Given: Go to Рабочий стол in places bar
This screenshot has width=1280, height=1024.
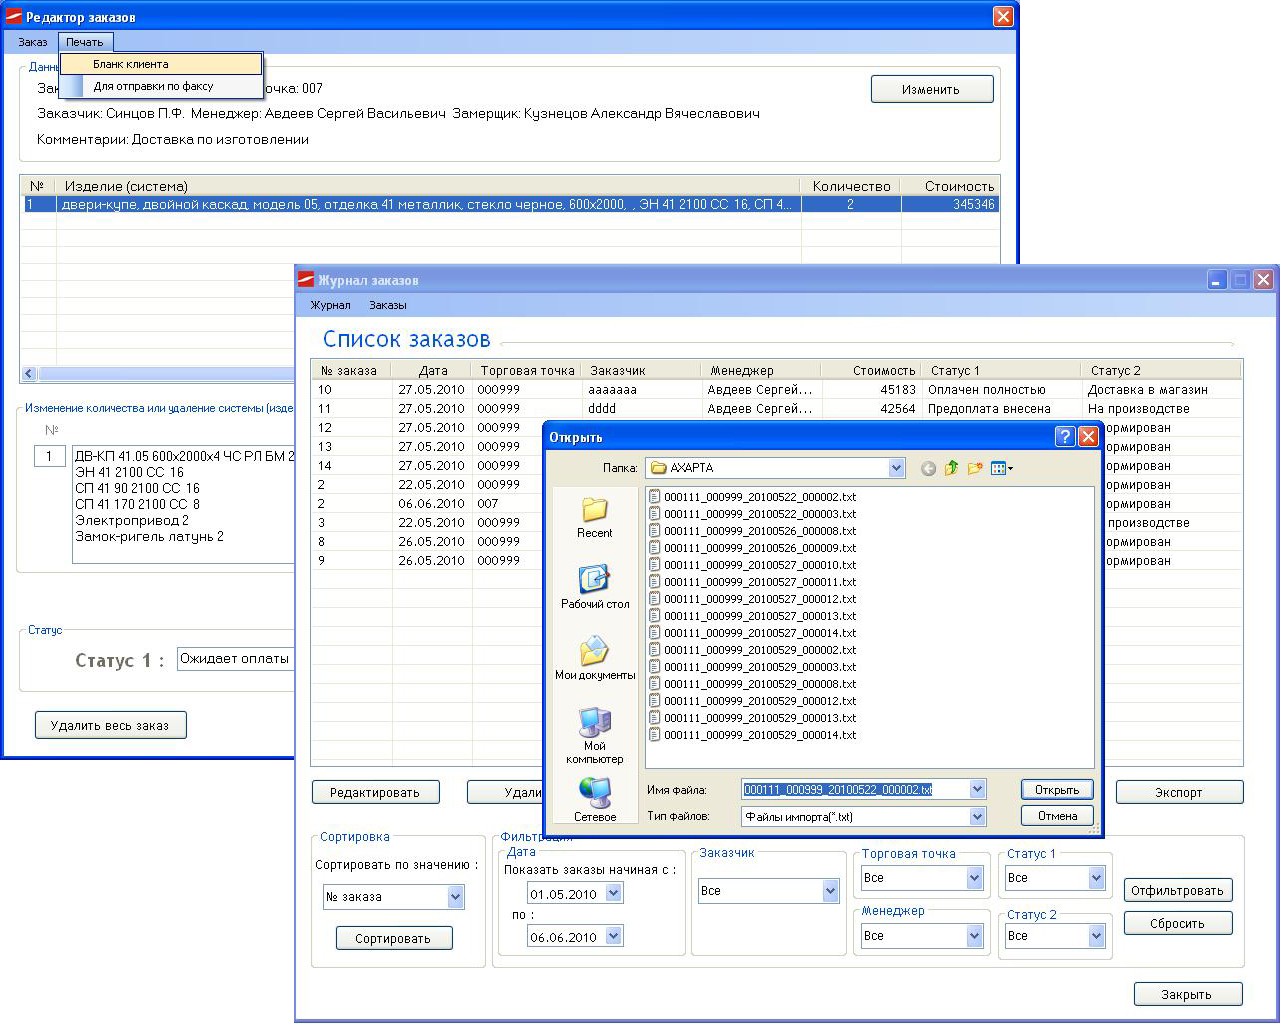Looking at the screenshot, I should coord(594,587).
